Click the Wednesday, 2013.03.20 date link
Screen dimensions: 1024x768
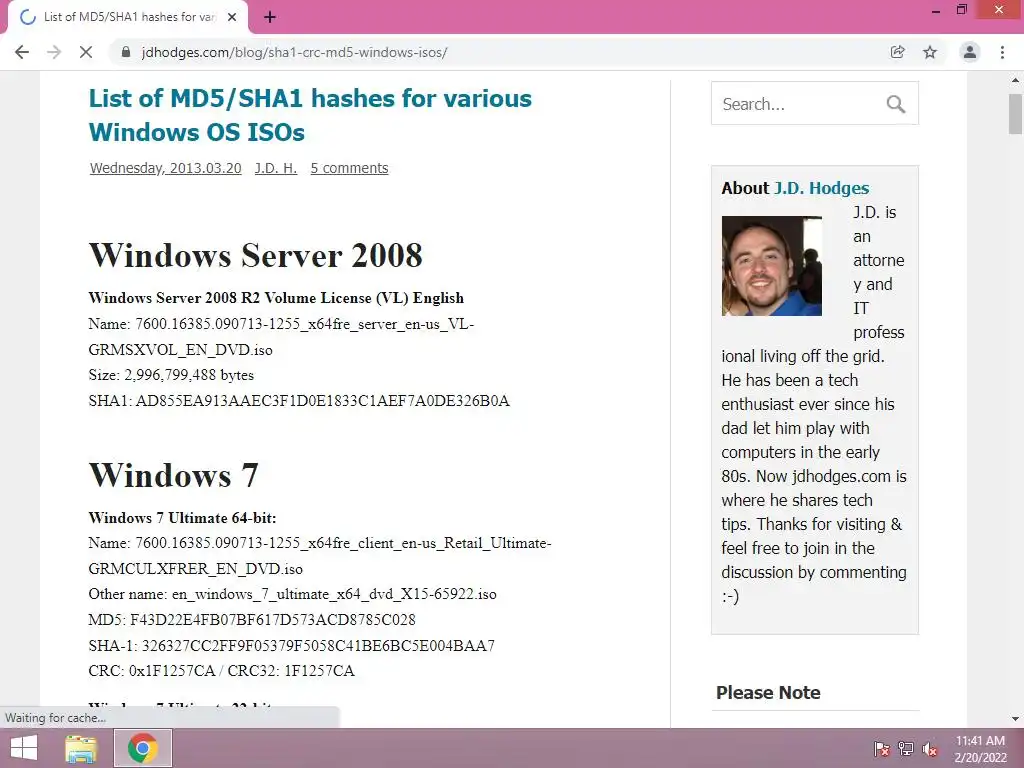tap(165, 168)
